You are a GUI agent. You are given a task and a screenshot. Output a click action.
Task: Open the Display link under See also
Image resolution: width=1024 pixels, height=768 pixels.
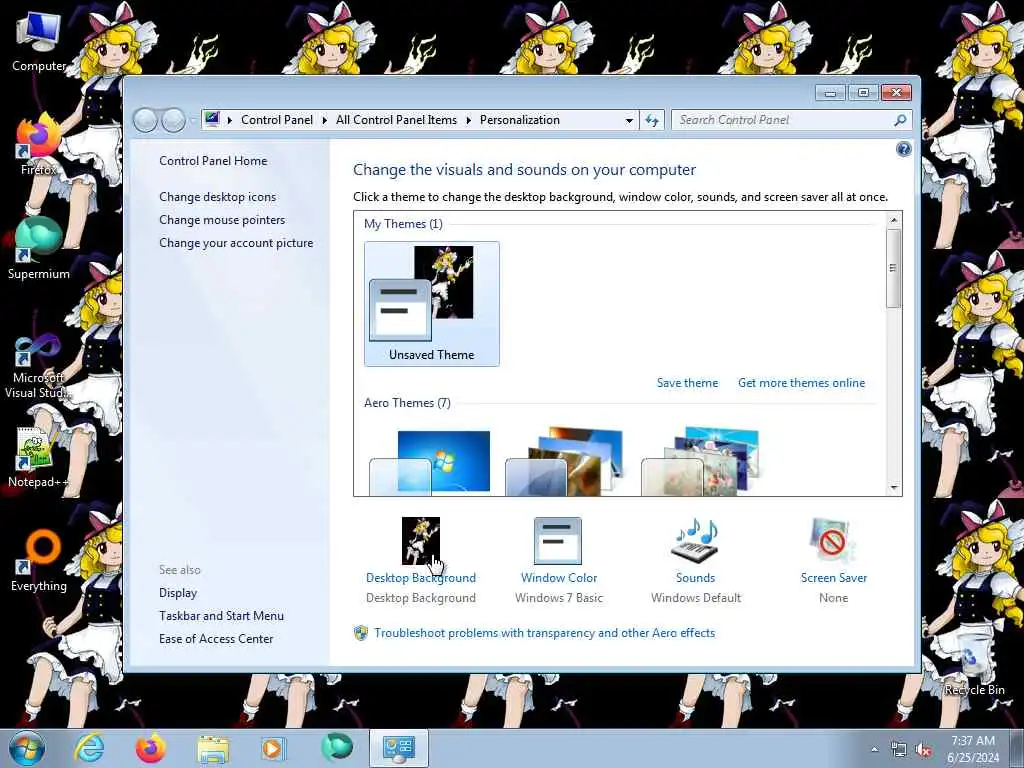click(x=178, y=593)
